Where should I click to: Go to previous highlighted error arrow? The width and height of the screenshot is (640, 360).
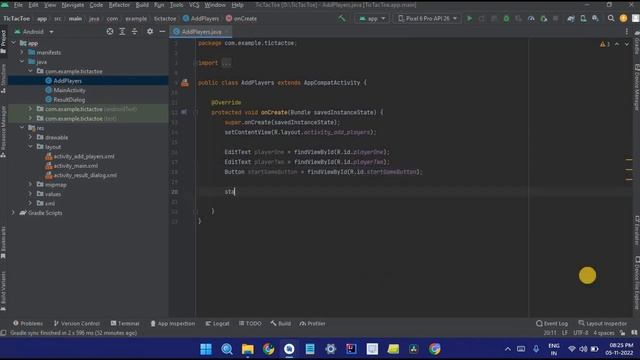pyautogui.click(x=617, y=44)
